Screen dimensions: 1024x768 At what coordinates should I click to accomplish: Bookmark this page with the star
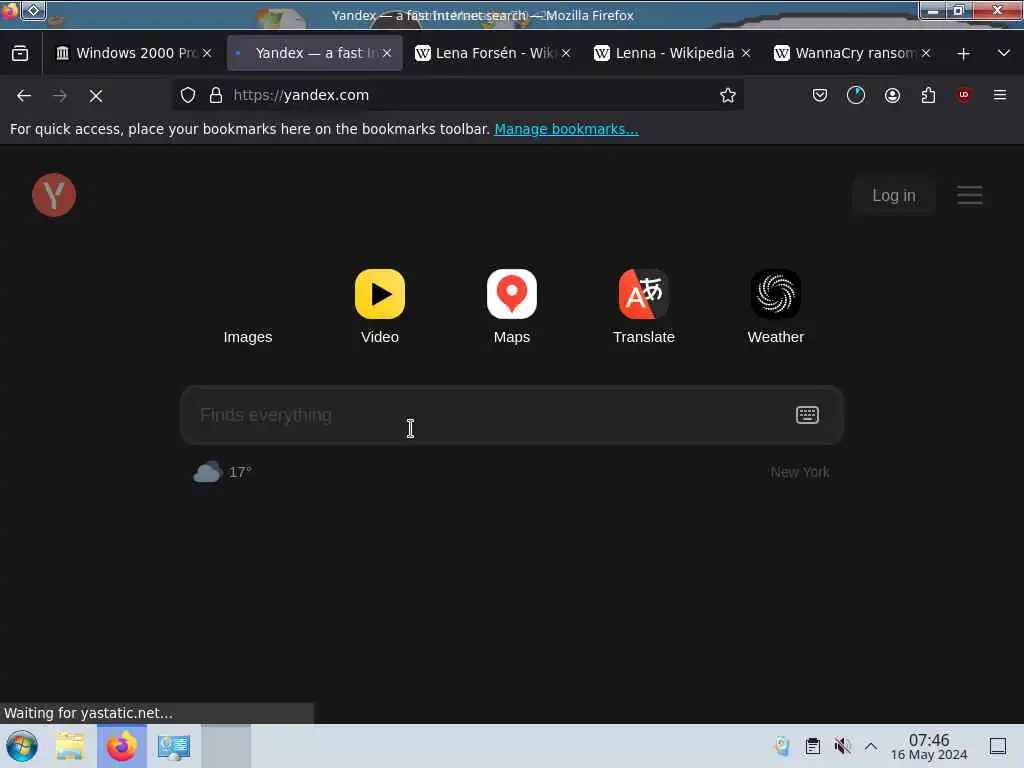pyautogui.click(x=728, y=95)
